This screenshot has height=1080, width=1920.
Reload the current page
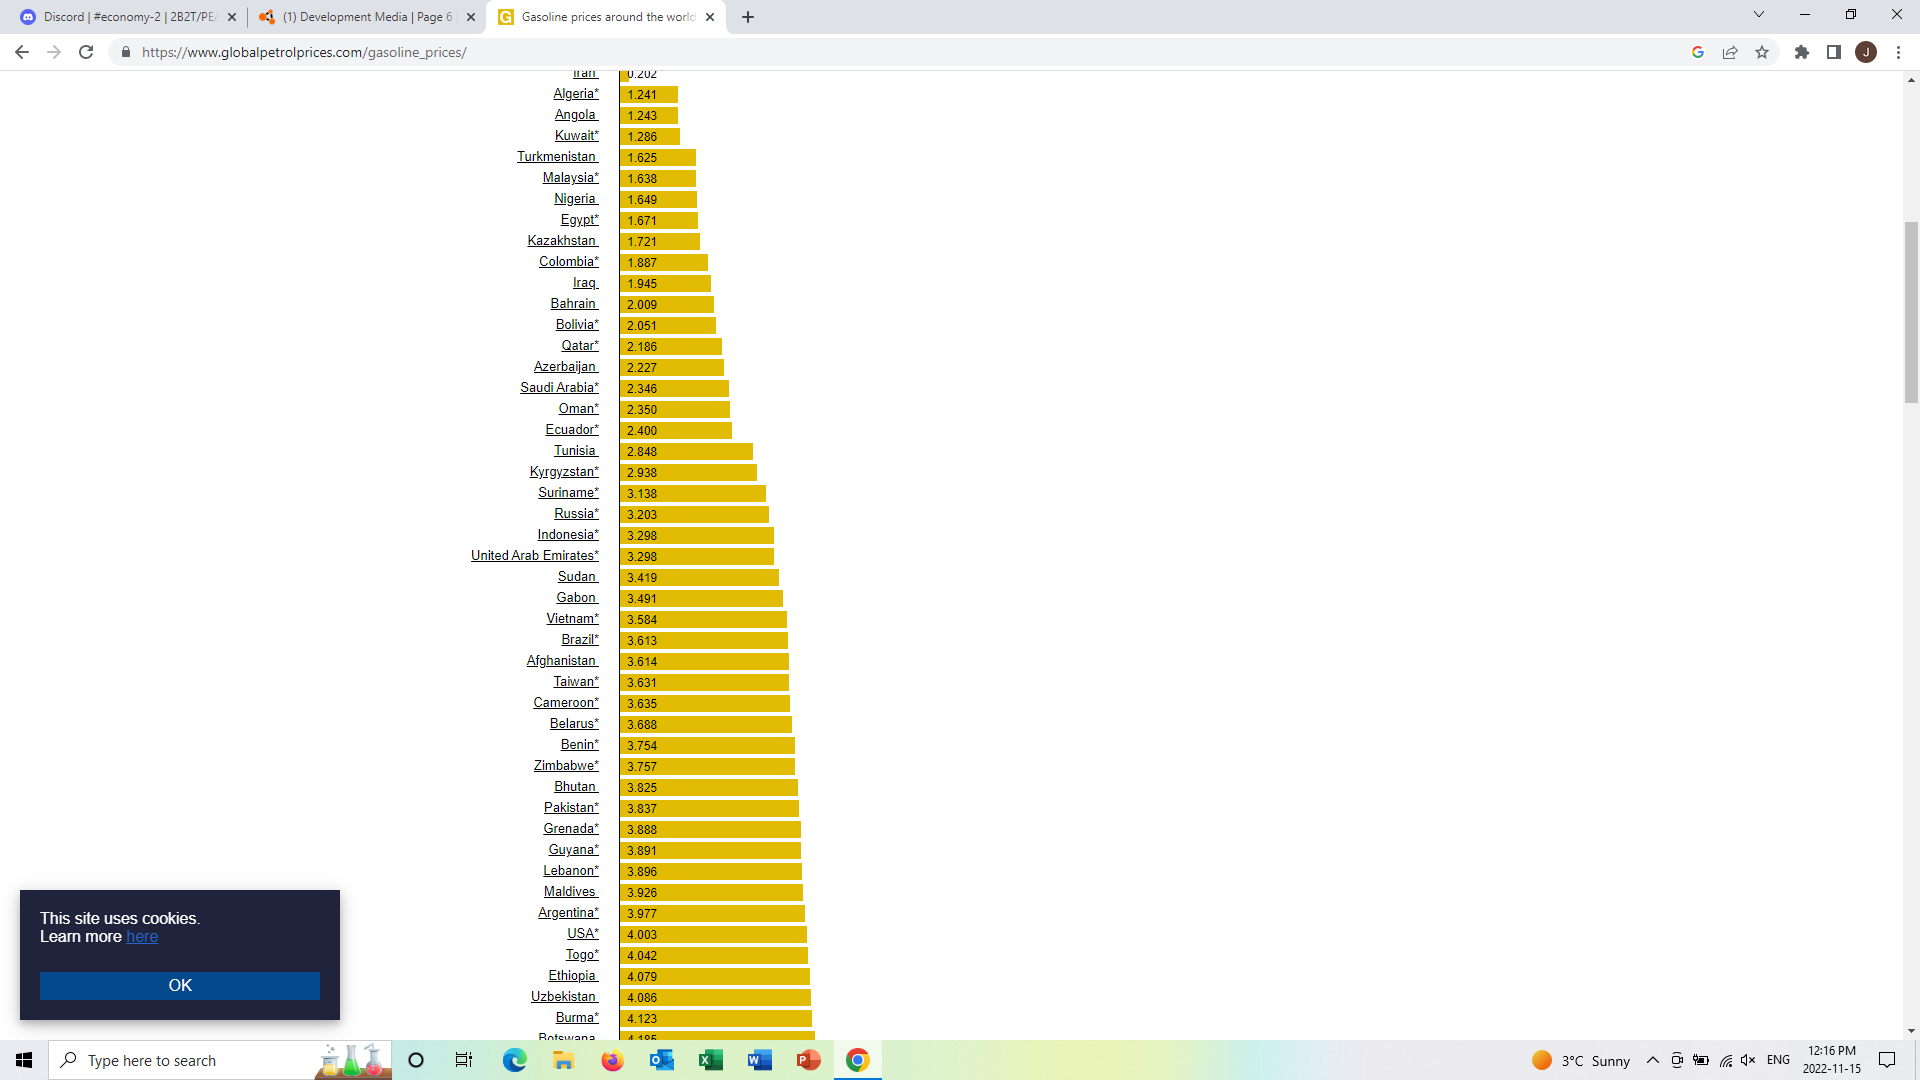86,52
